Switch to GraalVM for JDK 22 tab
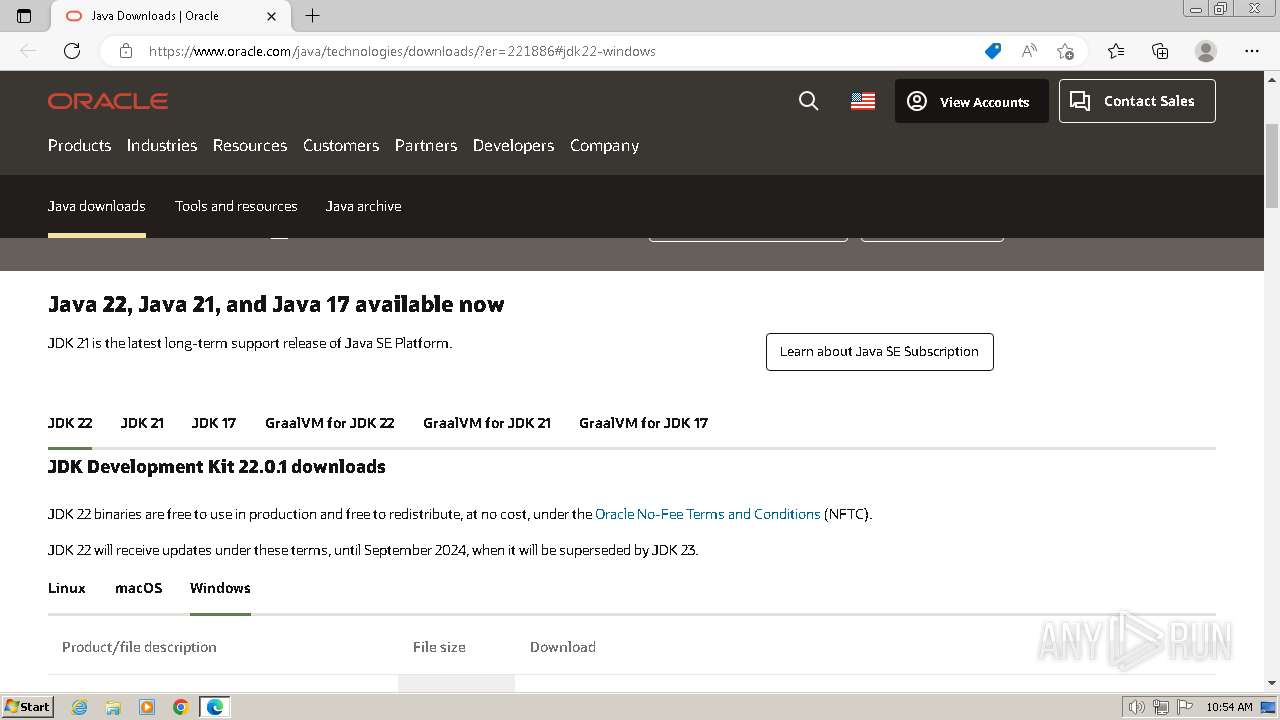The image size is (1280, 720). [x=330, y=423]
